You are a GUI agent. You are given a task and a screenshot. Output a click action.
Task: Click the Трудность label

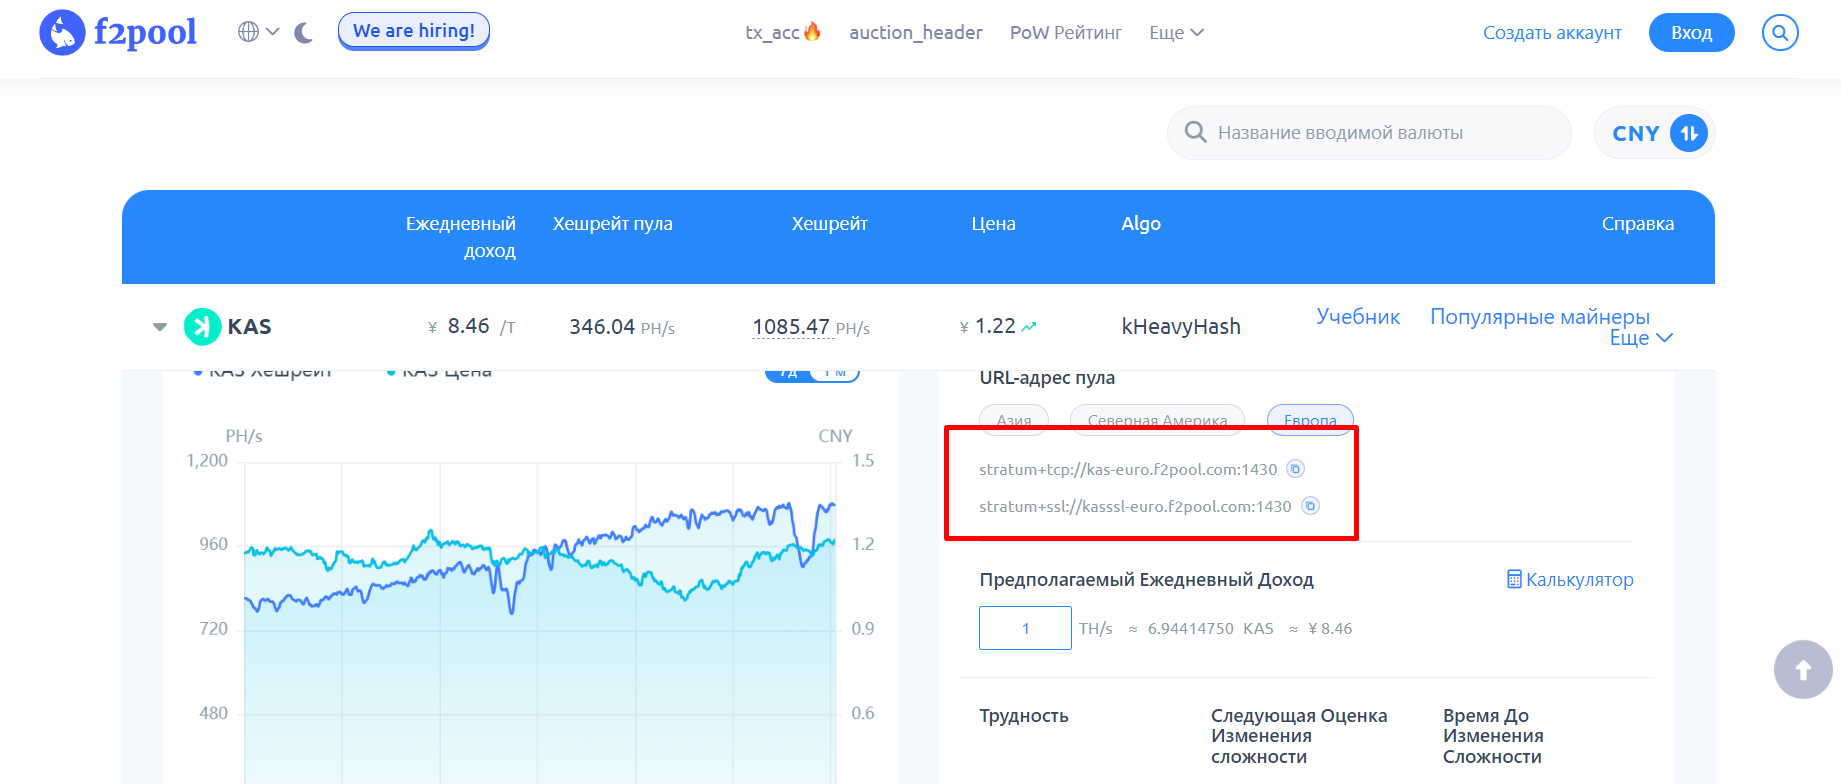[1024, 716]
